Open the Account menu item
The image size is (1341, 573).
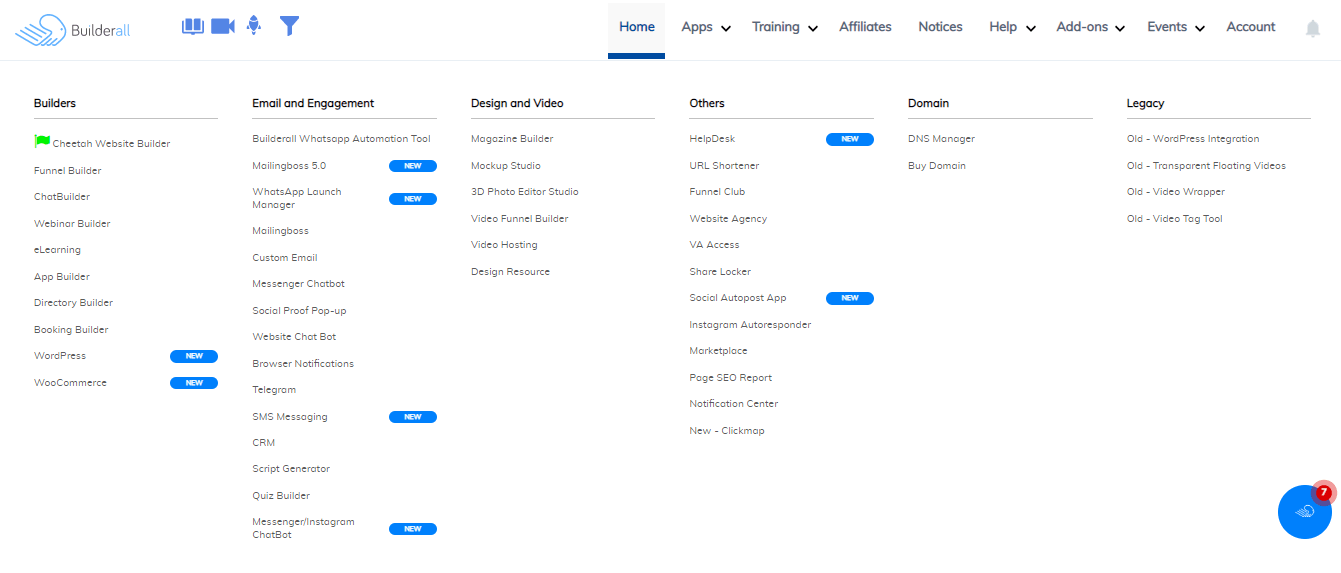coord(1250,27)
